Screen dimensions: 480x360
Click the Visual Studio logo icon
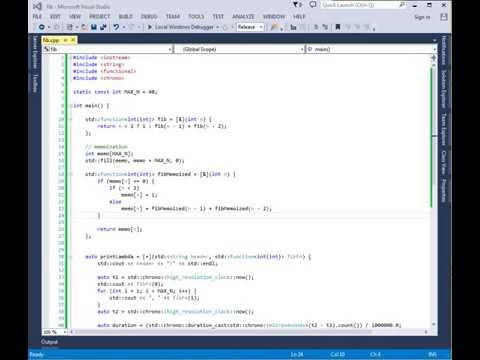tap(38, 6)
